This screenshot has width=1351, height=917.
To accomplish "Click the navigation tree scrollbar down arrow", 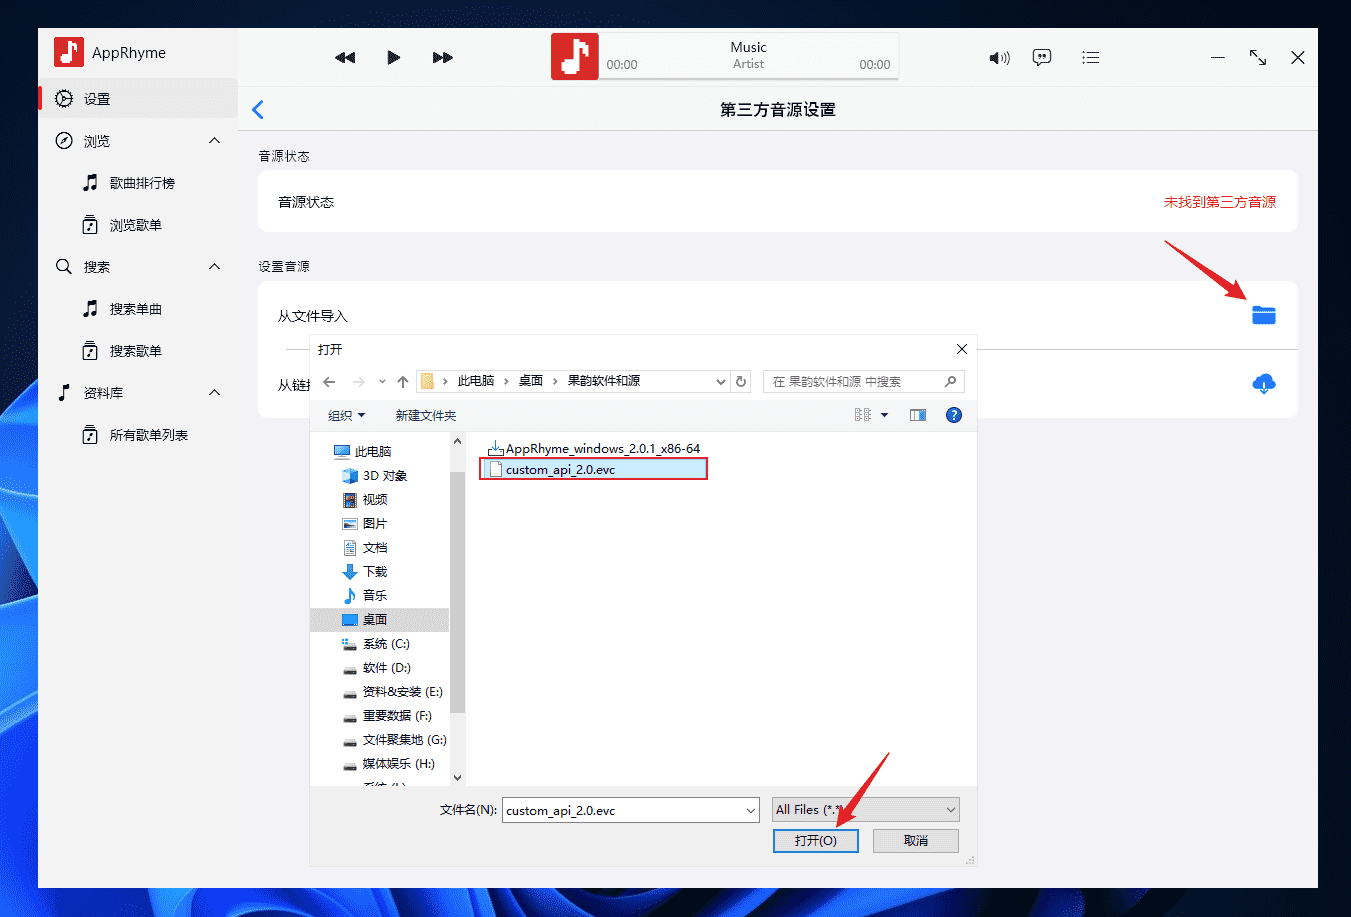I will click(458, 777).
